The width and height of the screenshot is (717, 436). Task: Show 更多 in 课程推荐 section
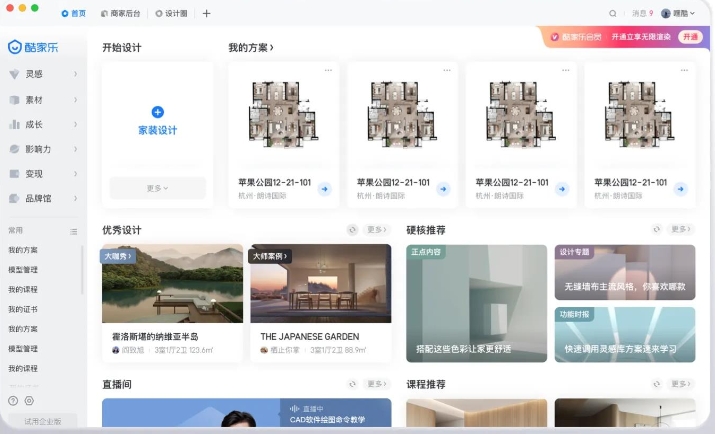pos(681,384)
